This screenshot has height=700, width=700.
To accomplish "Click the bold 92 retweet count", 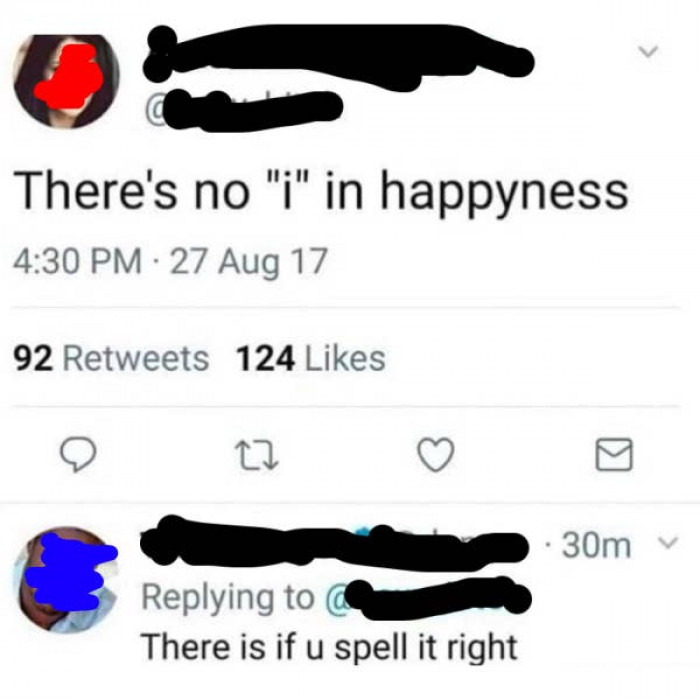I will click(33, 359).
